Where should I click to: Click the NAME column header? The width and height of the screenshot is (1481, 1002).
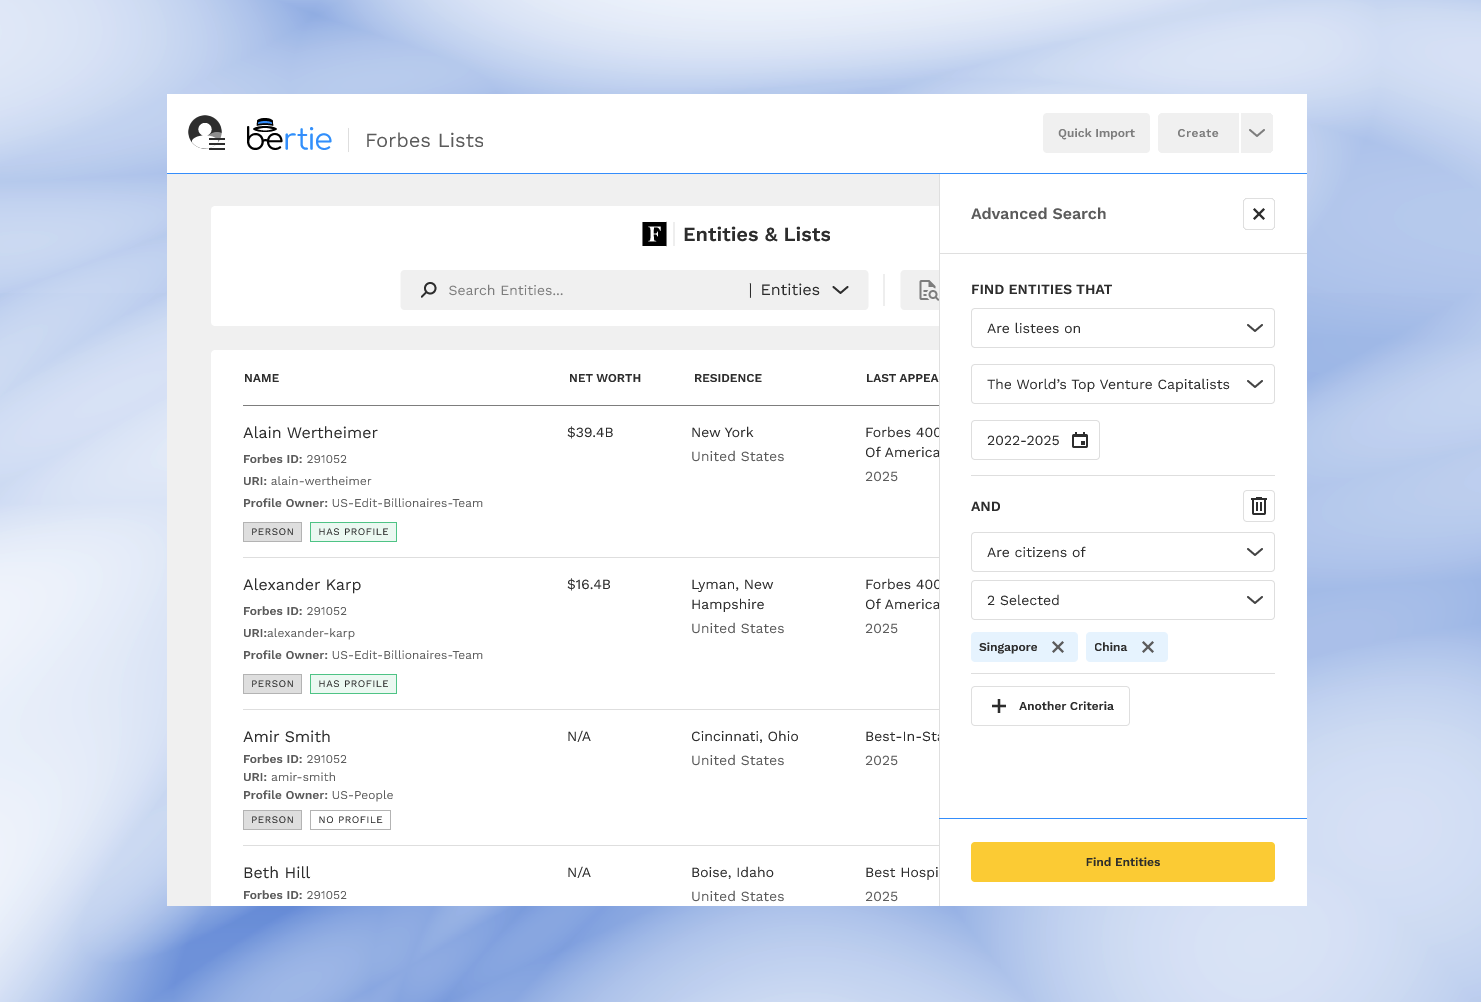[x=262, y=378]
